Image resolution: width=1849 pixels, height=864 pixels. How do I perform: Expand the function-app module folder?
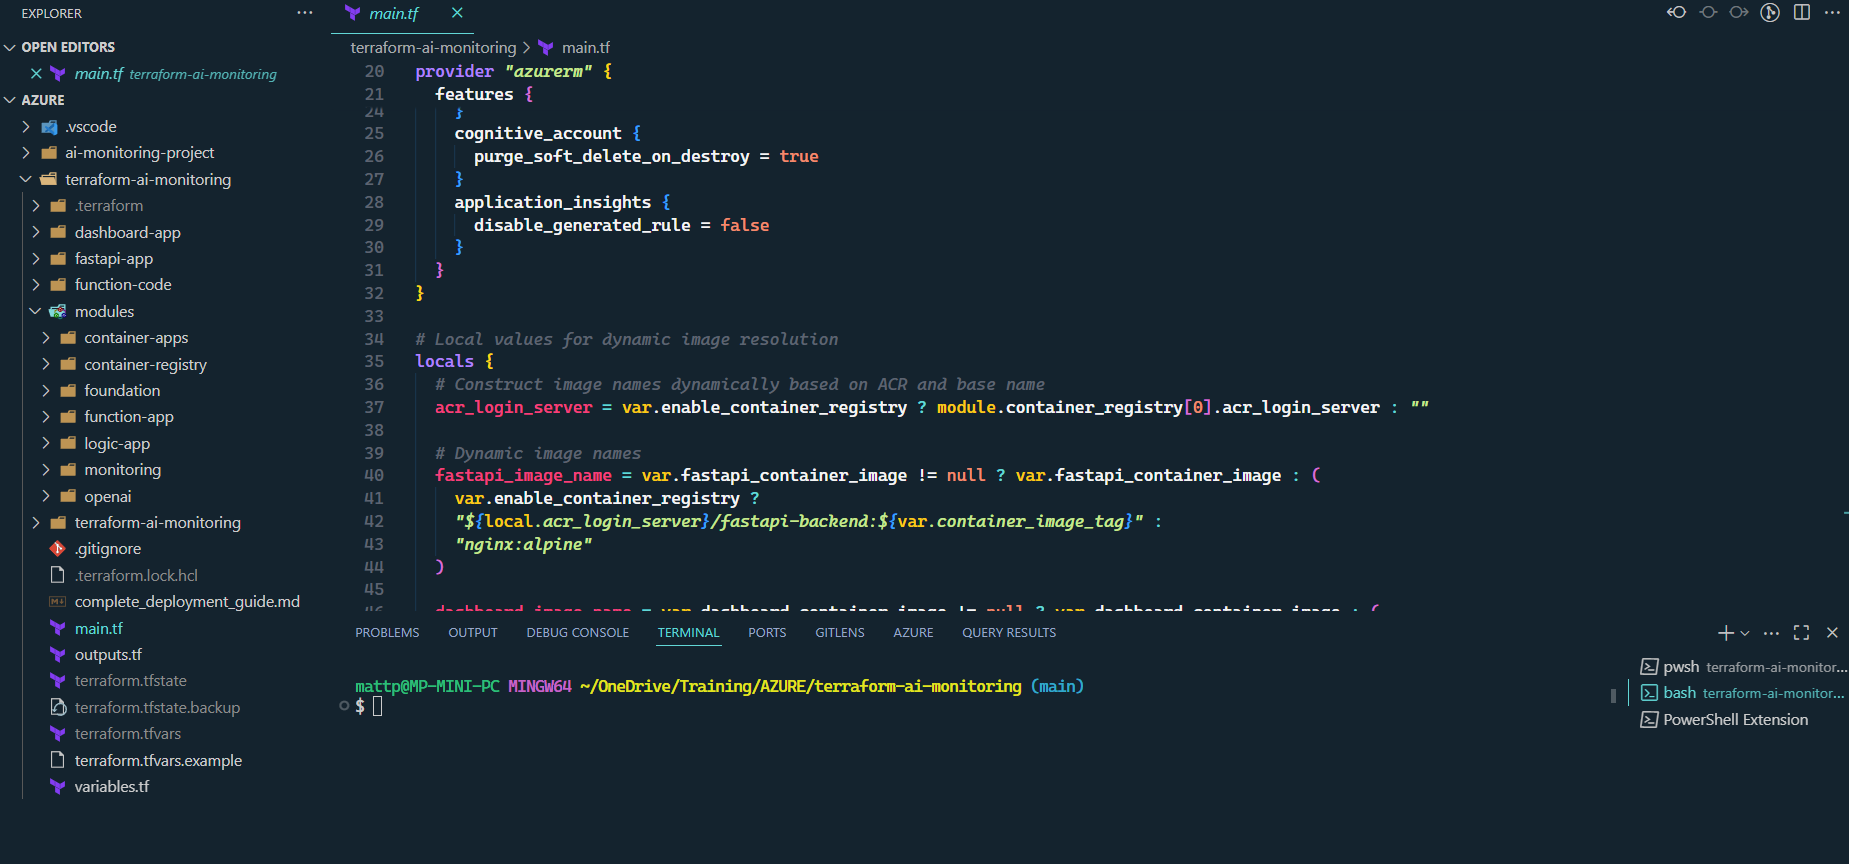46,417
